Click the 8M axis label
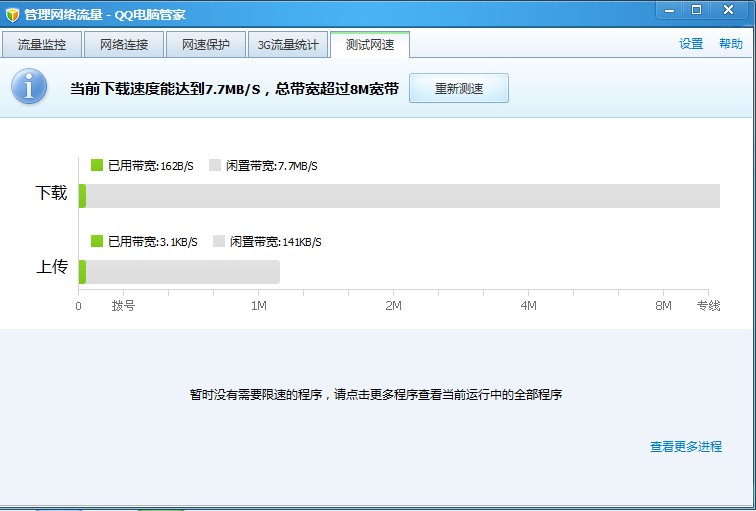Screen dimensions: 756x511 (x=663, y=306)
